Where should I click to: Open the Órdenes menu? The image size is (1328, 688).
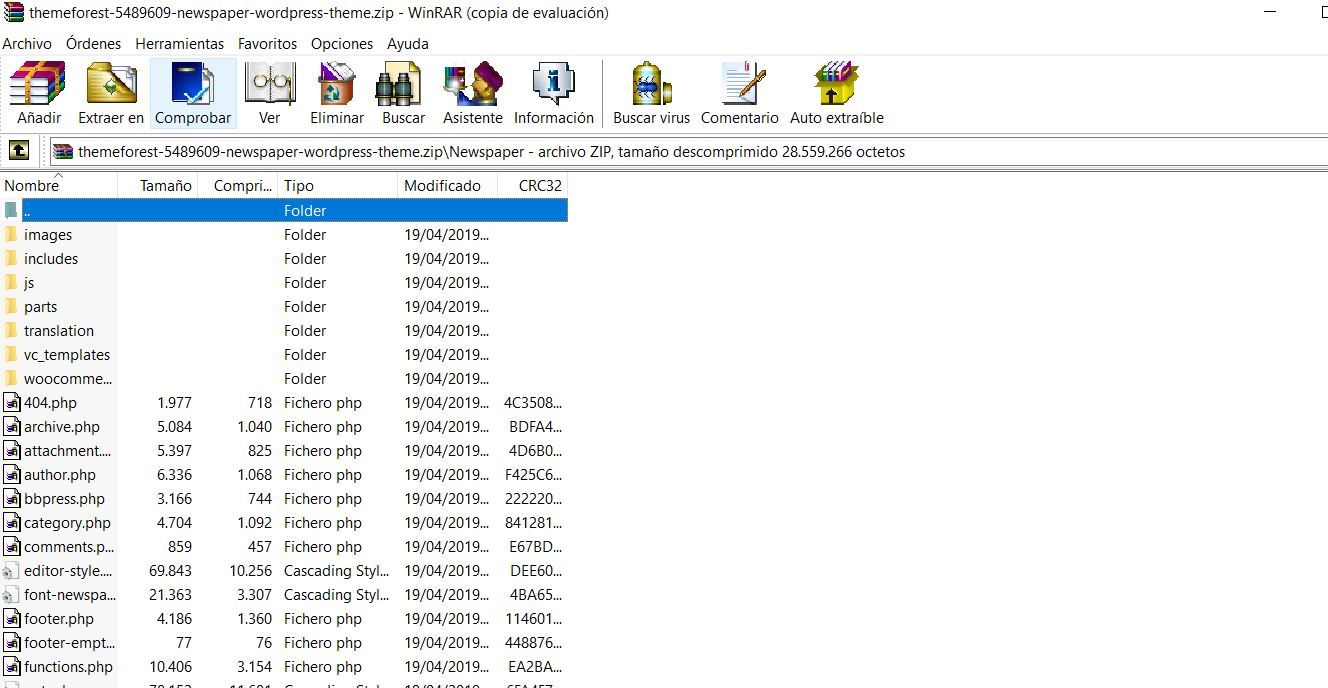(x=94, y=44)
